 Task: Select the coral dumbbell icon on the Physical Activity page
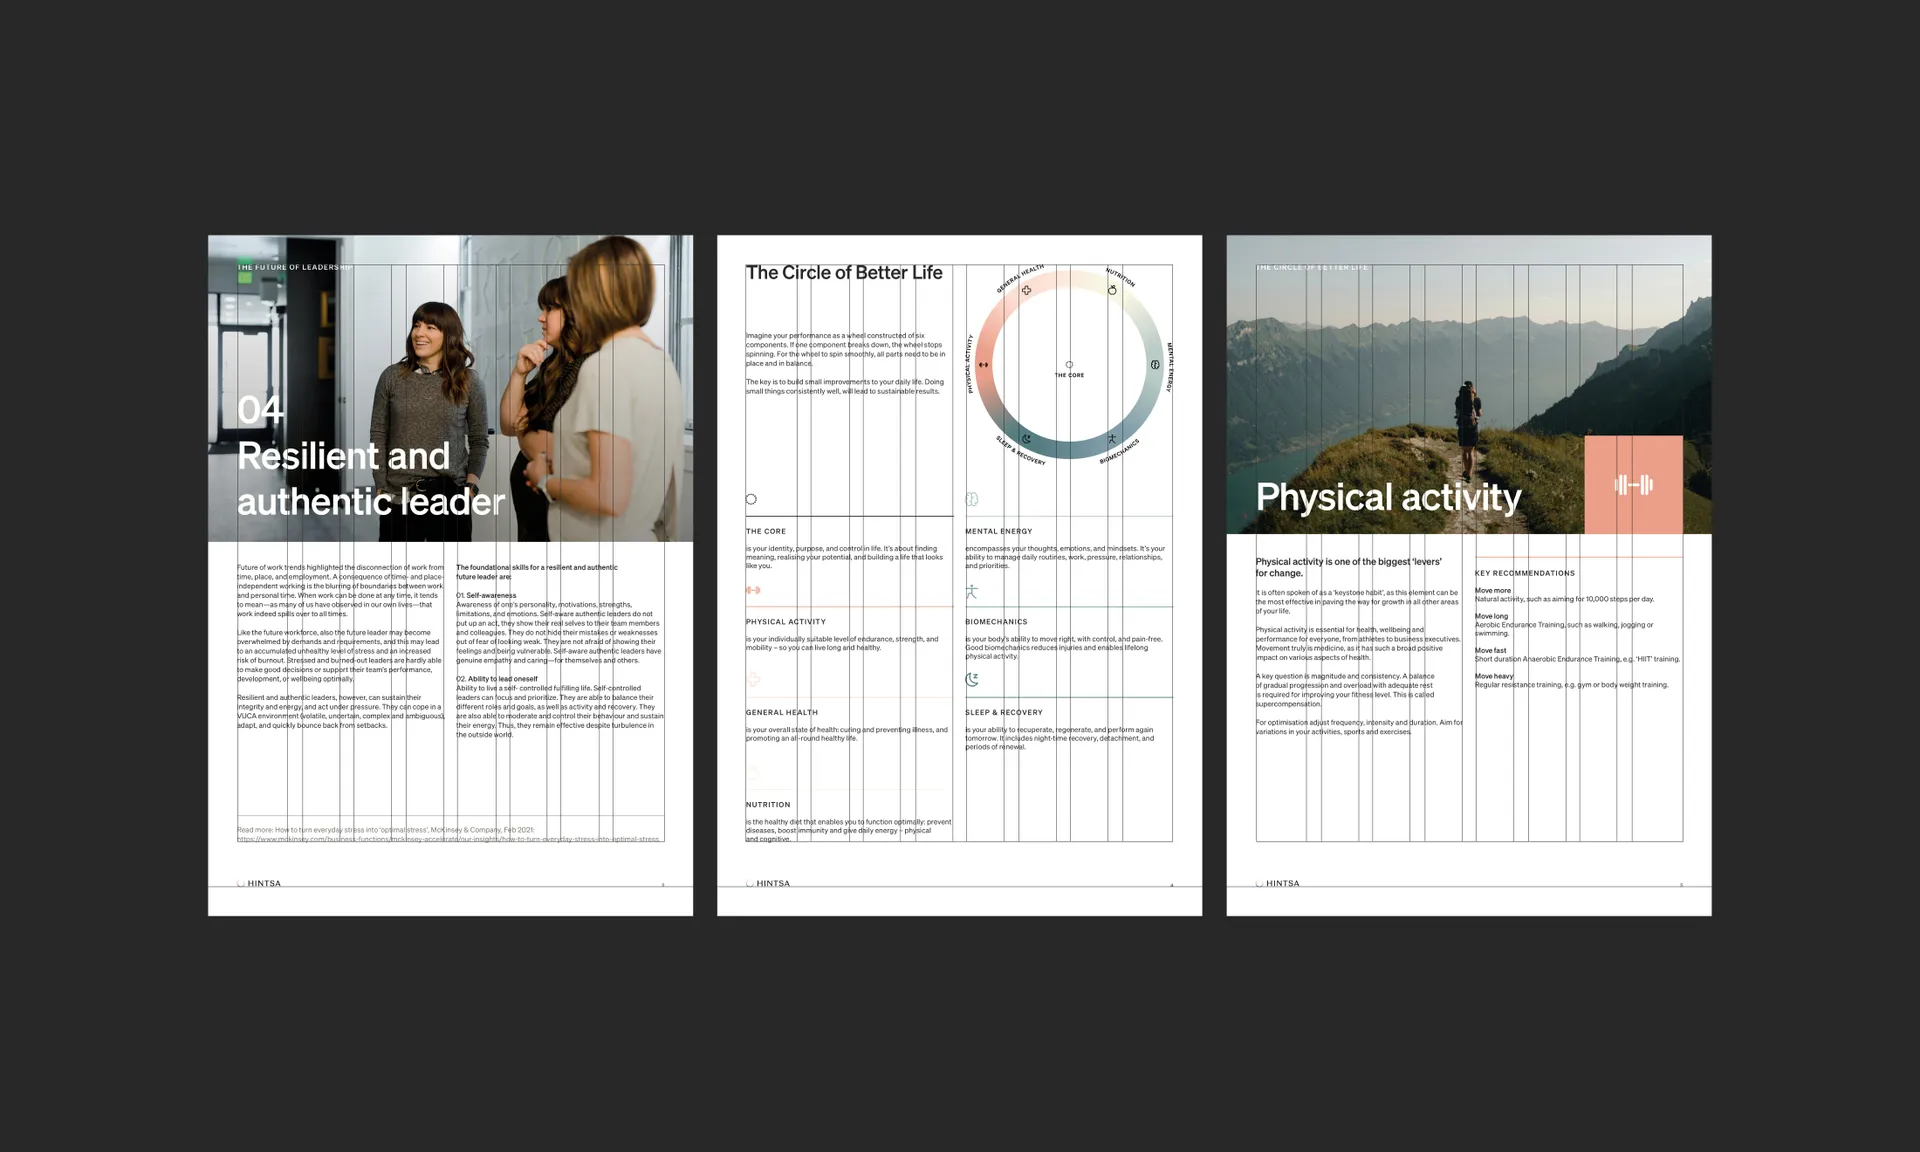[x=1634, y=485]
